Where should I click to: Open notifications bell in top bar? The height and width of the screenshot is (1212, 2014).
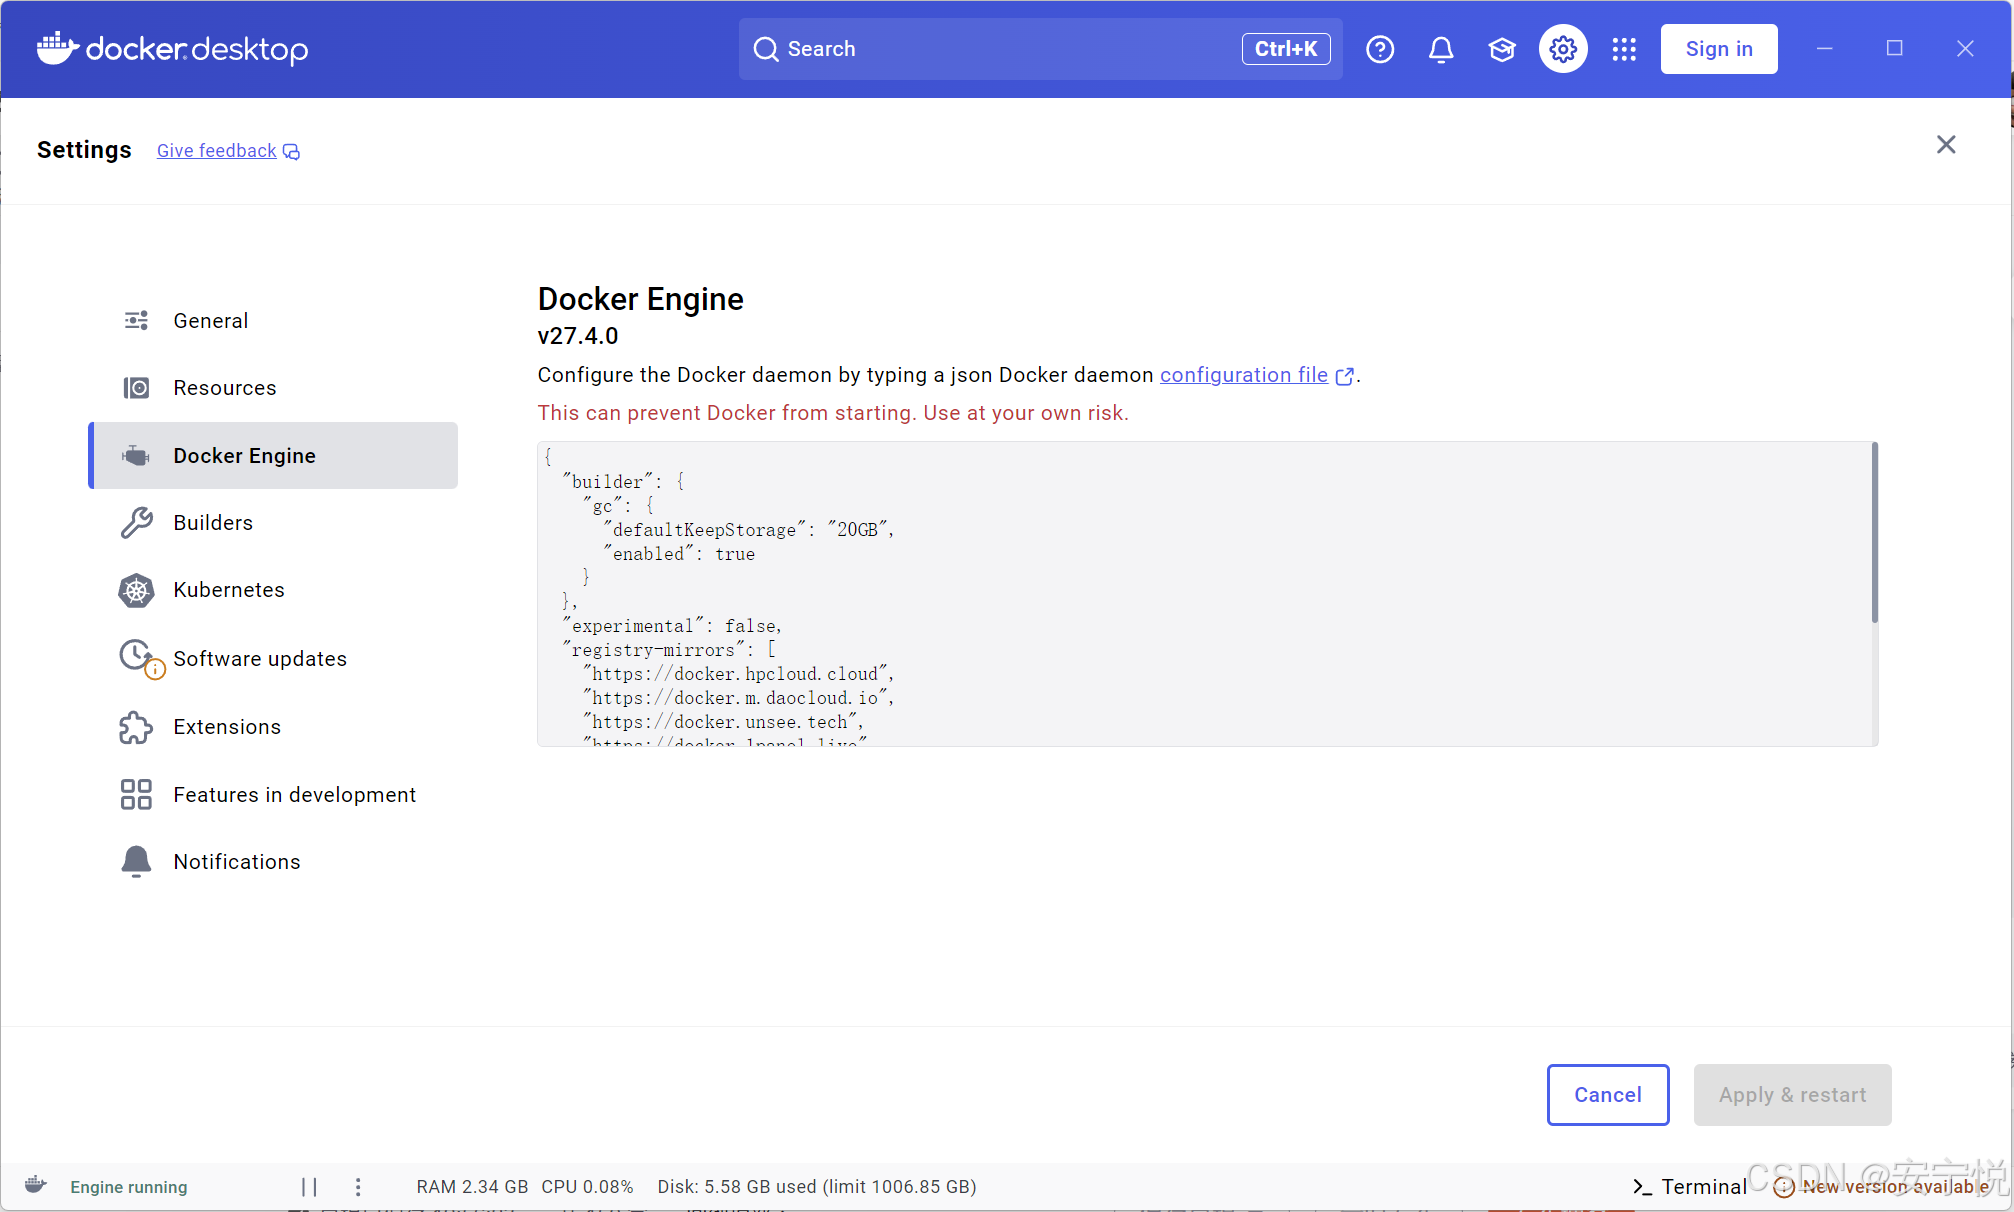pos(1441,49)
